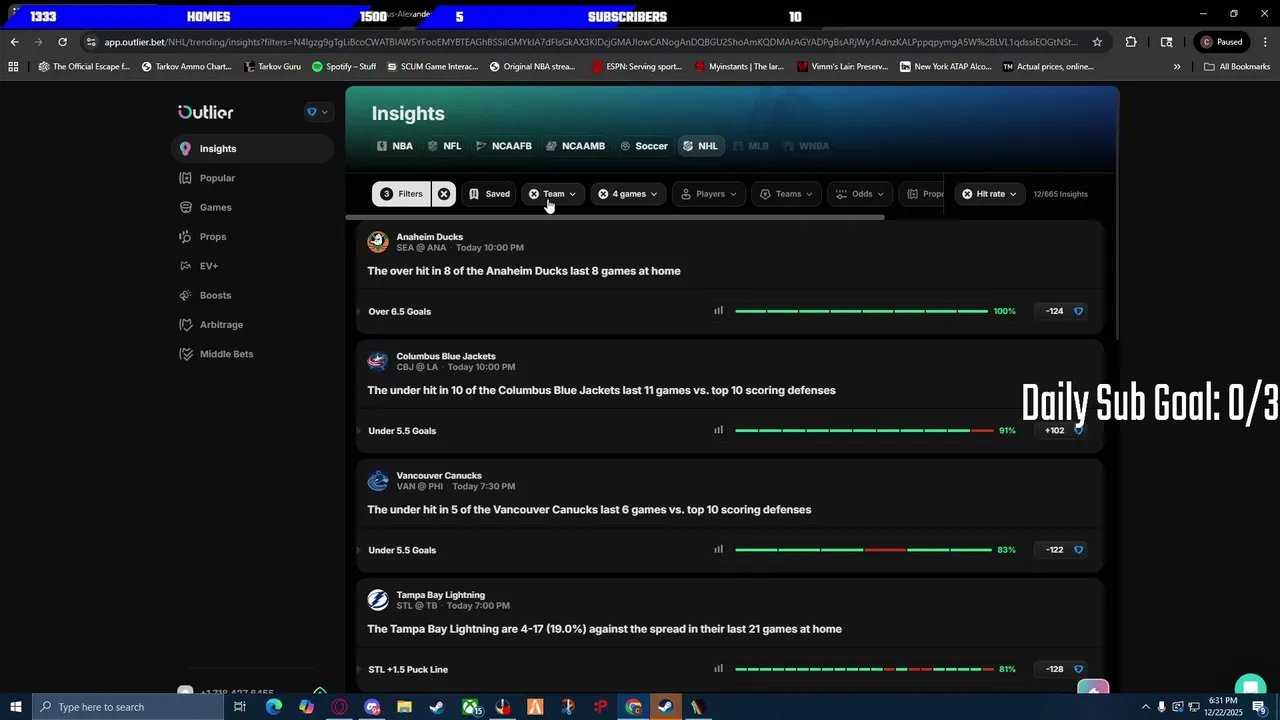The height and width of the screenshot is (720, 1280).
Task: Click the horizontal scrollbar under the filter chips
Action: coord(615,217)
